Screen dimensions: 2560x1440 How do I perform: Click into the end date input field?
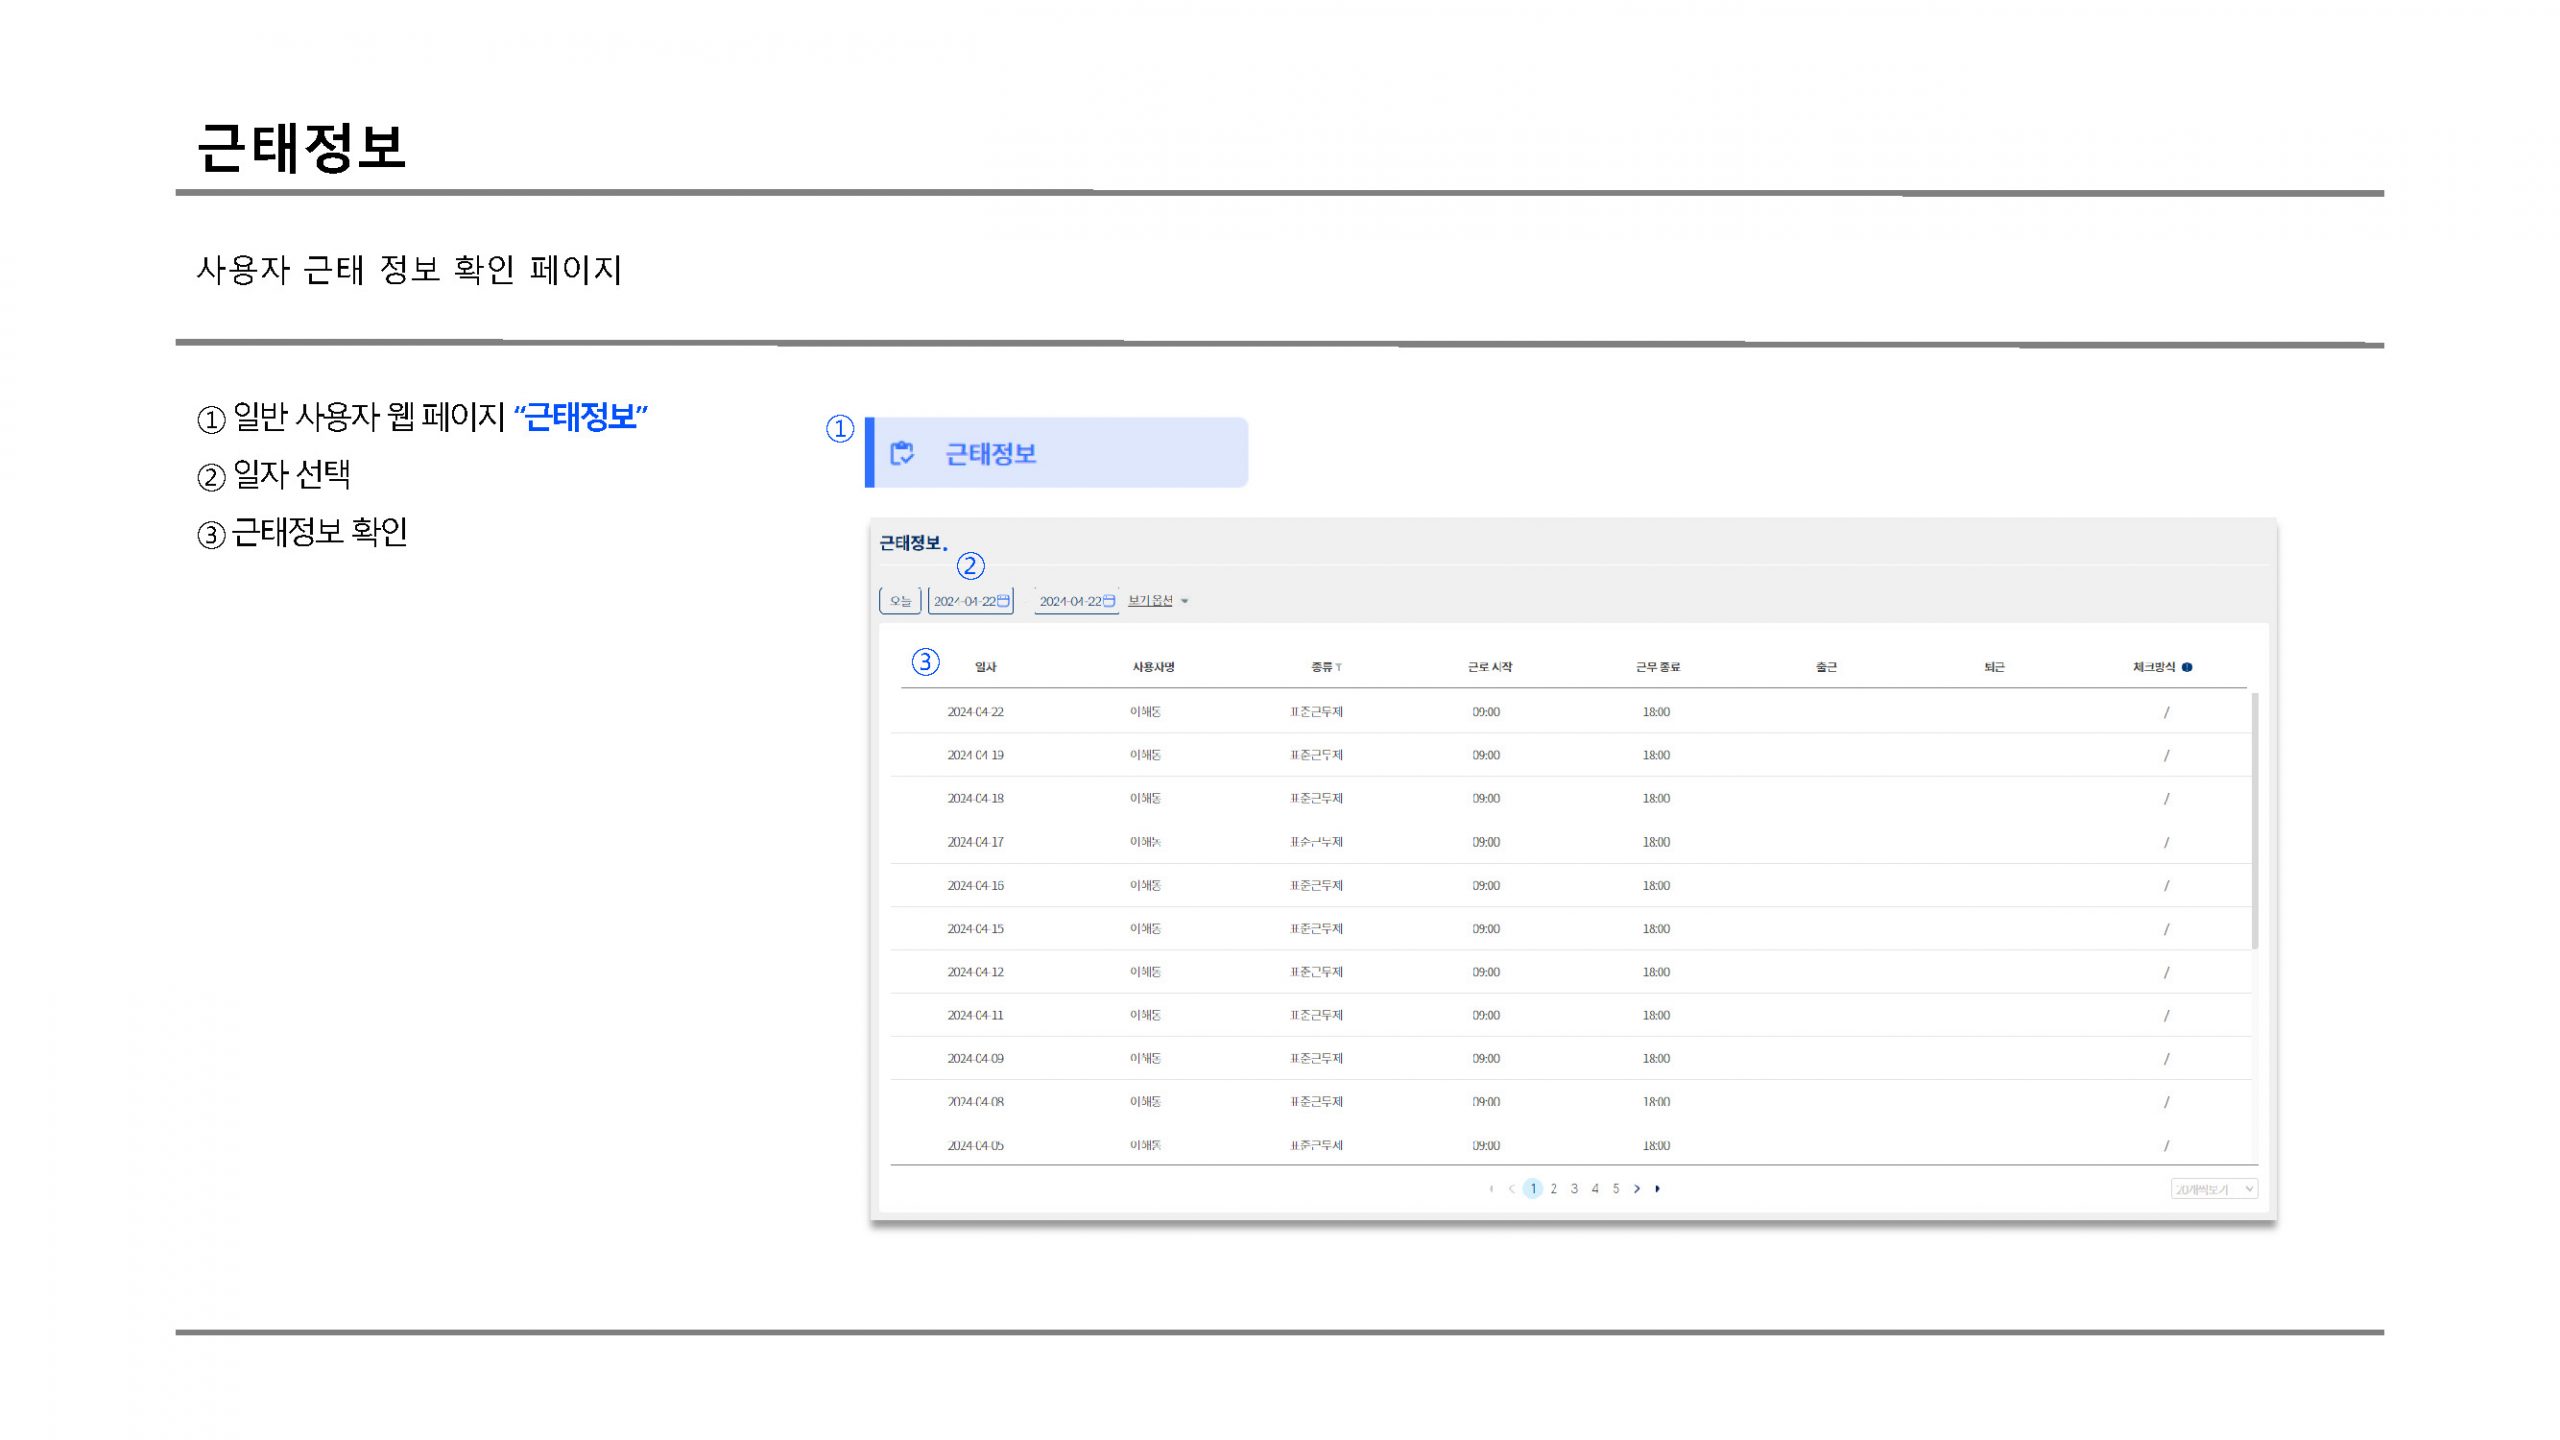[1076, 601]
